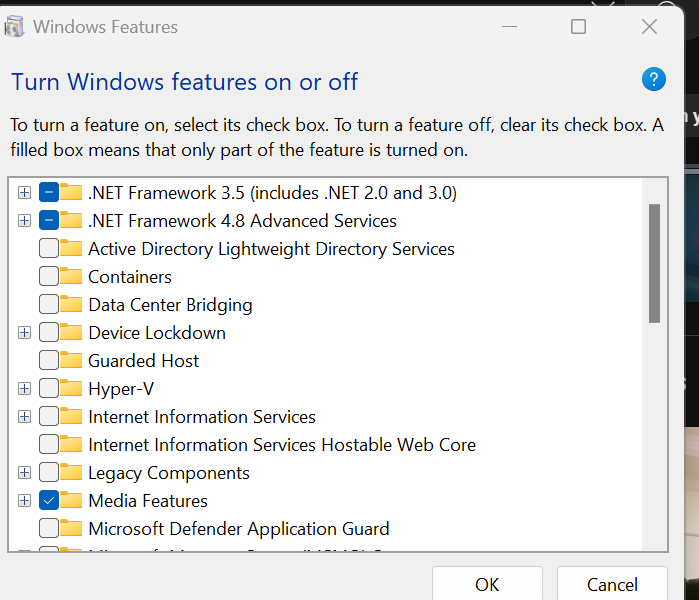The image size is (699, 600).
Task: Select .NET Framework 4.8 Advanced Services label
Action: (x=243, y=221)
